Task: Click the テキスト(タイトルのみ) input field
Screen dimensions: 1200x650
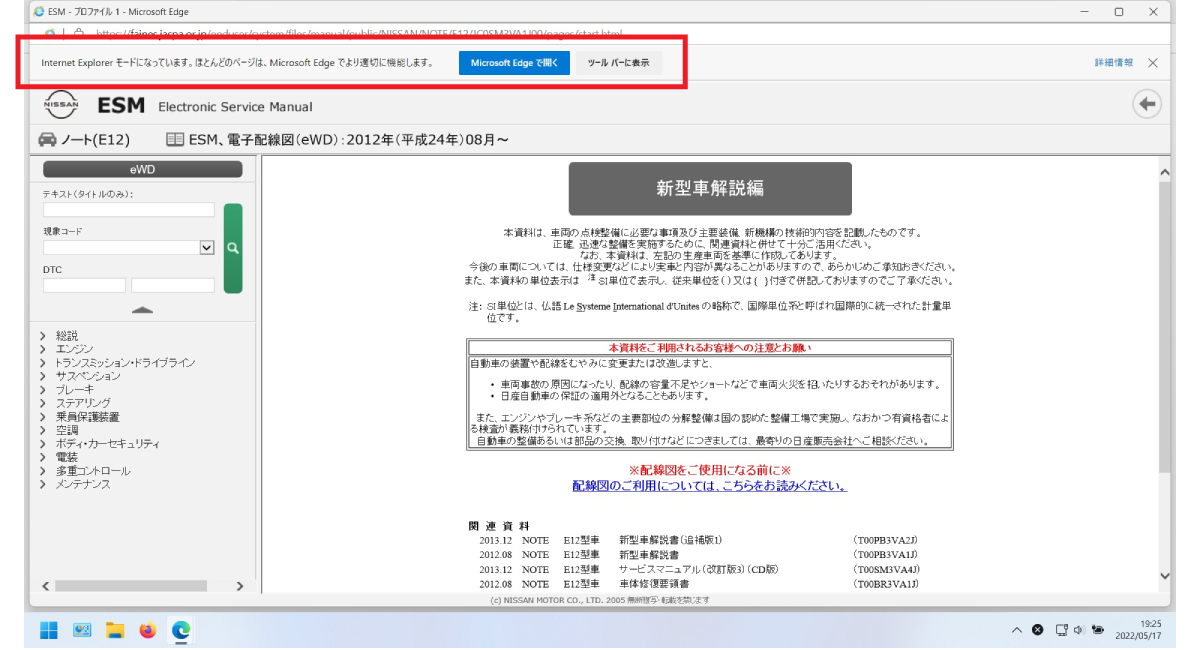Action: click(x=129, y=210)
